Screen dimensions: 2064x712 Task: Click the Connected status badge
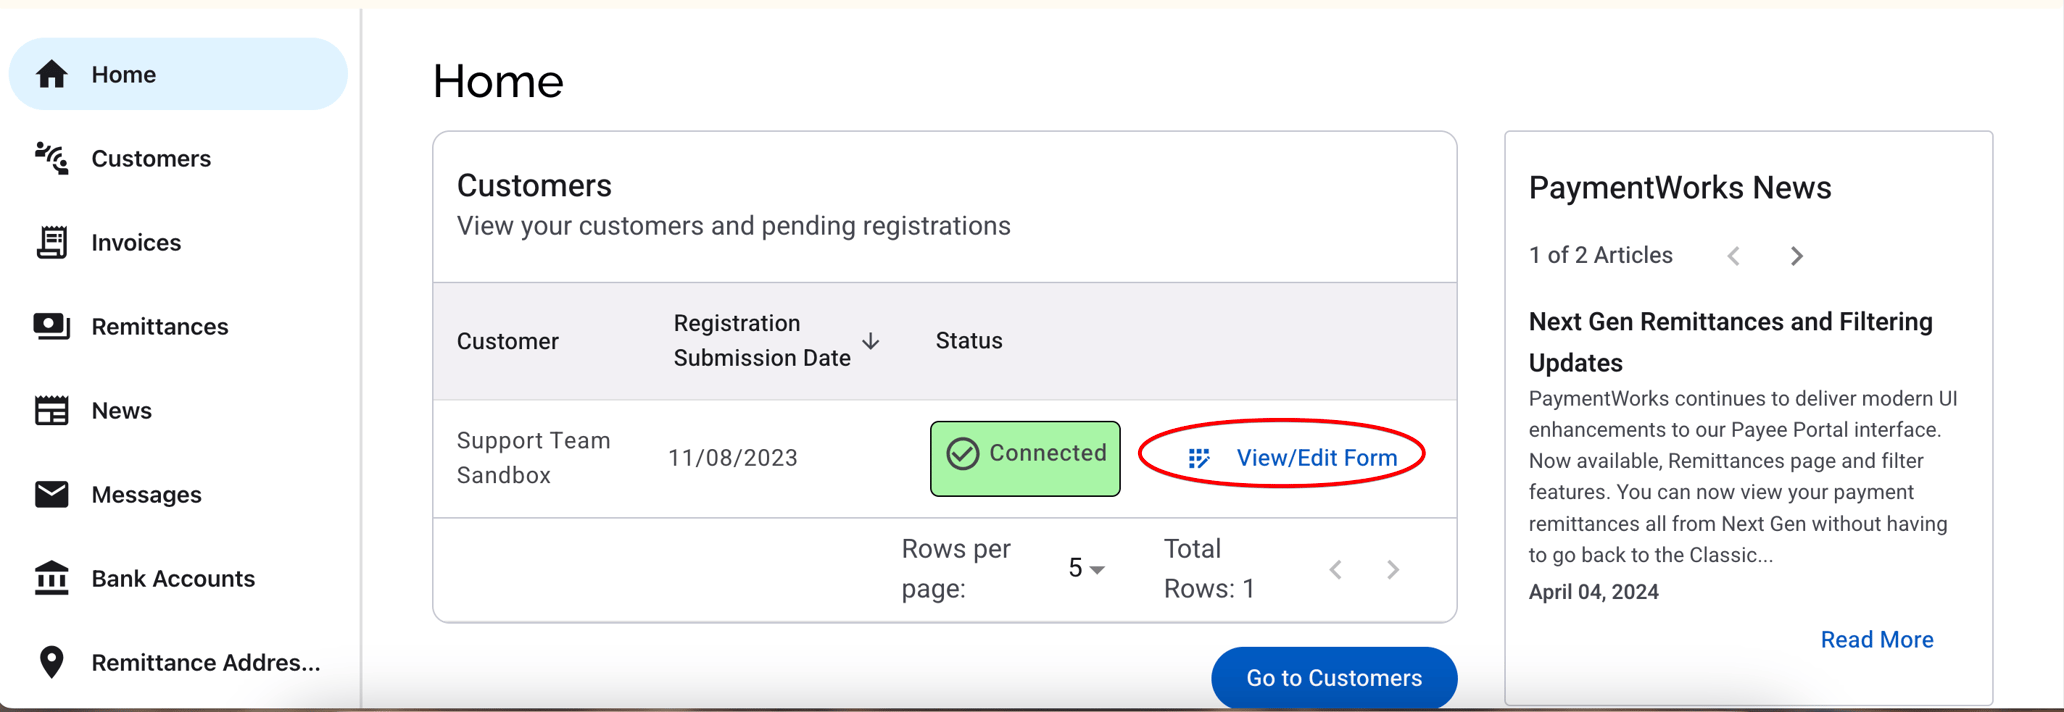click(x=1024, y=458)
